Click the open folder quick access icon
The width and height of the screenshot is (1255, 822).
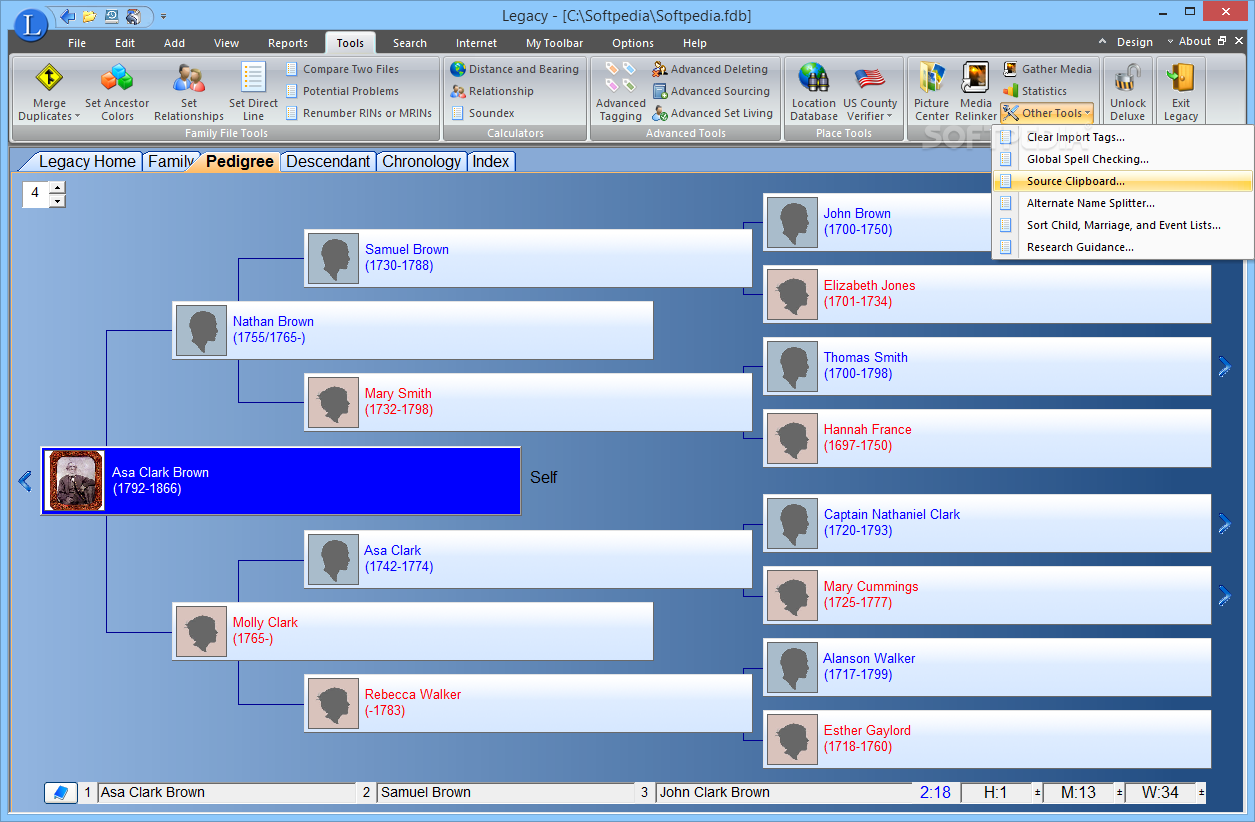coord(90,16)
